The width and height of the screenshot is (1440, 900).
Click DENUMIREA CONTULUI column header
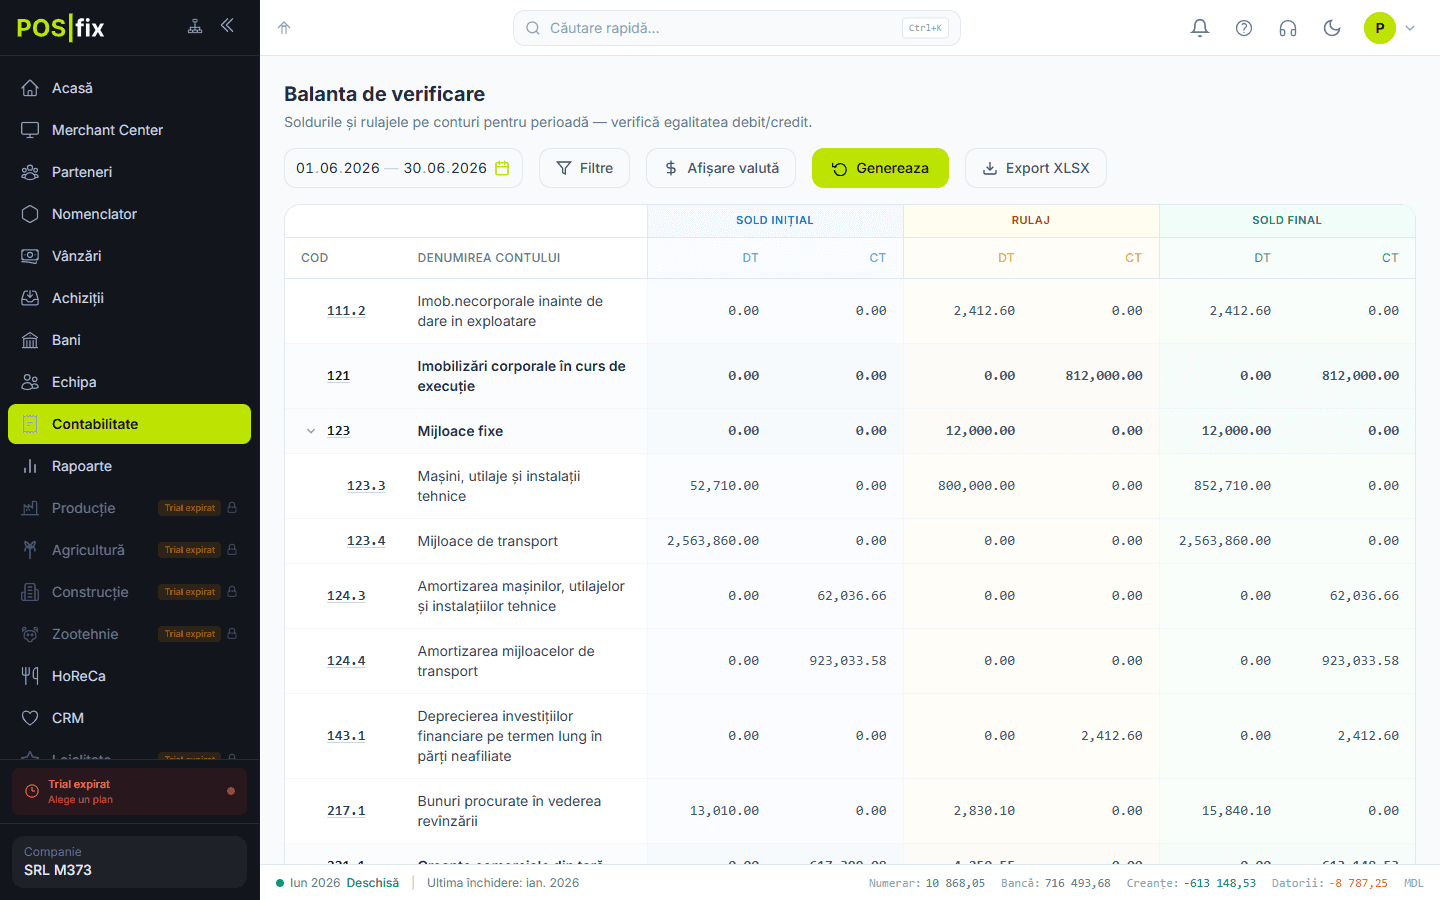pos(489,258)
